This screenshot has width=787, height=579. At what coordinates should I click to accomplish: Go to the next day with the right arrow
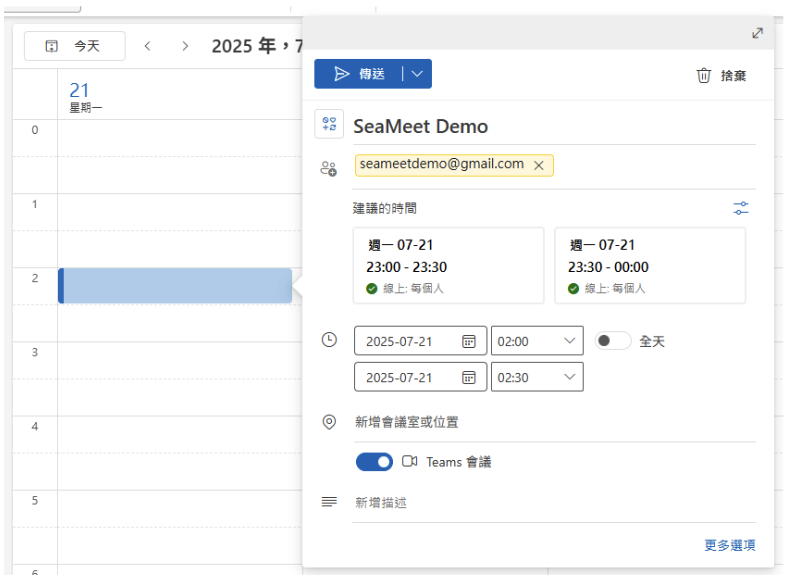tap(185, 46)
